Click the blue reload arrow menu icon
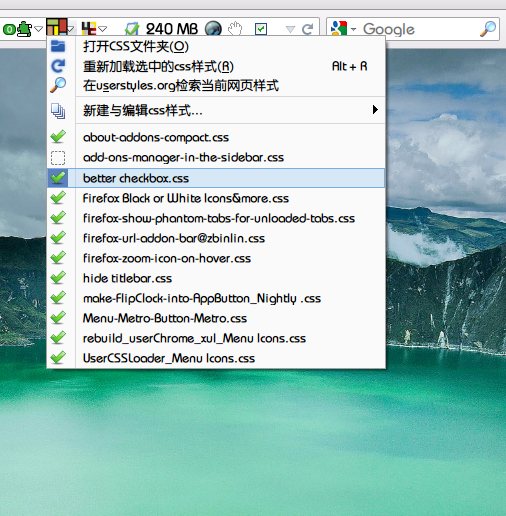 point(58,66)
